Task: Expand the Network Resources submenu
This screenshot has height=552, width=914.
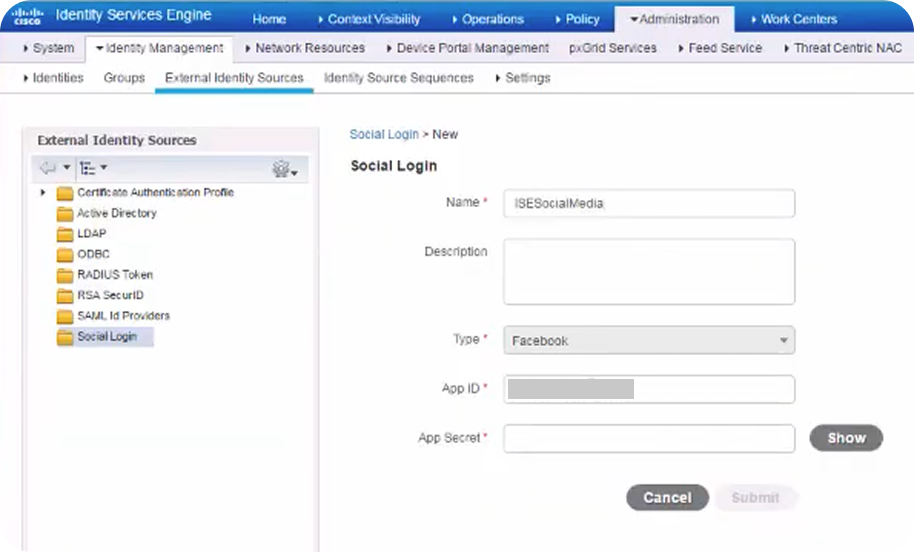Action: [x=305, y=48]
